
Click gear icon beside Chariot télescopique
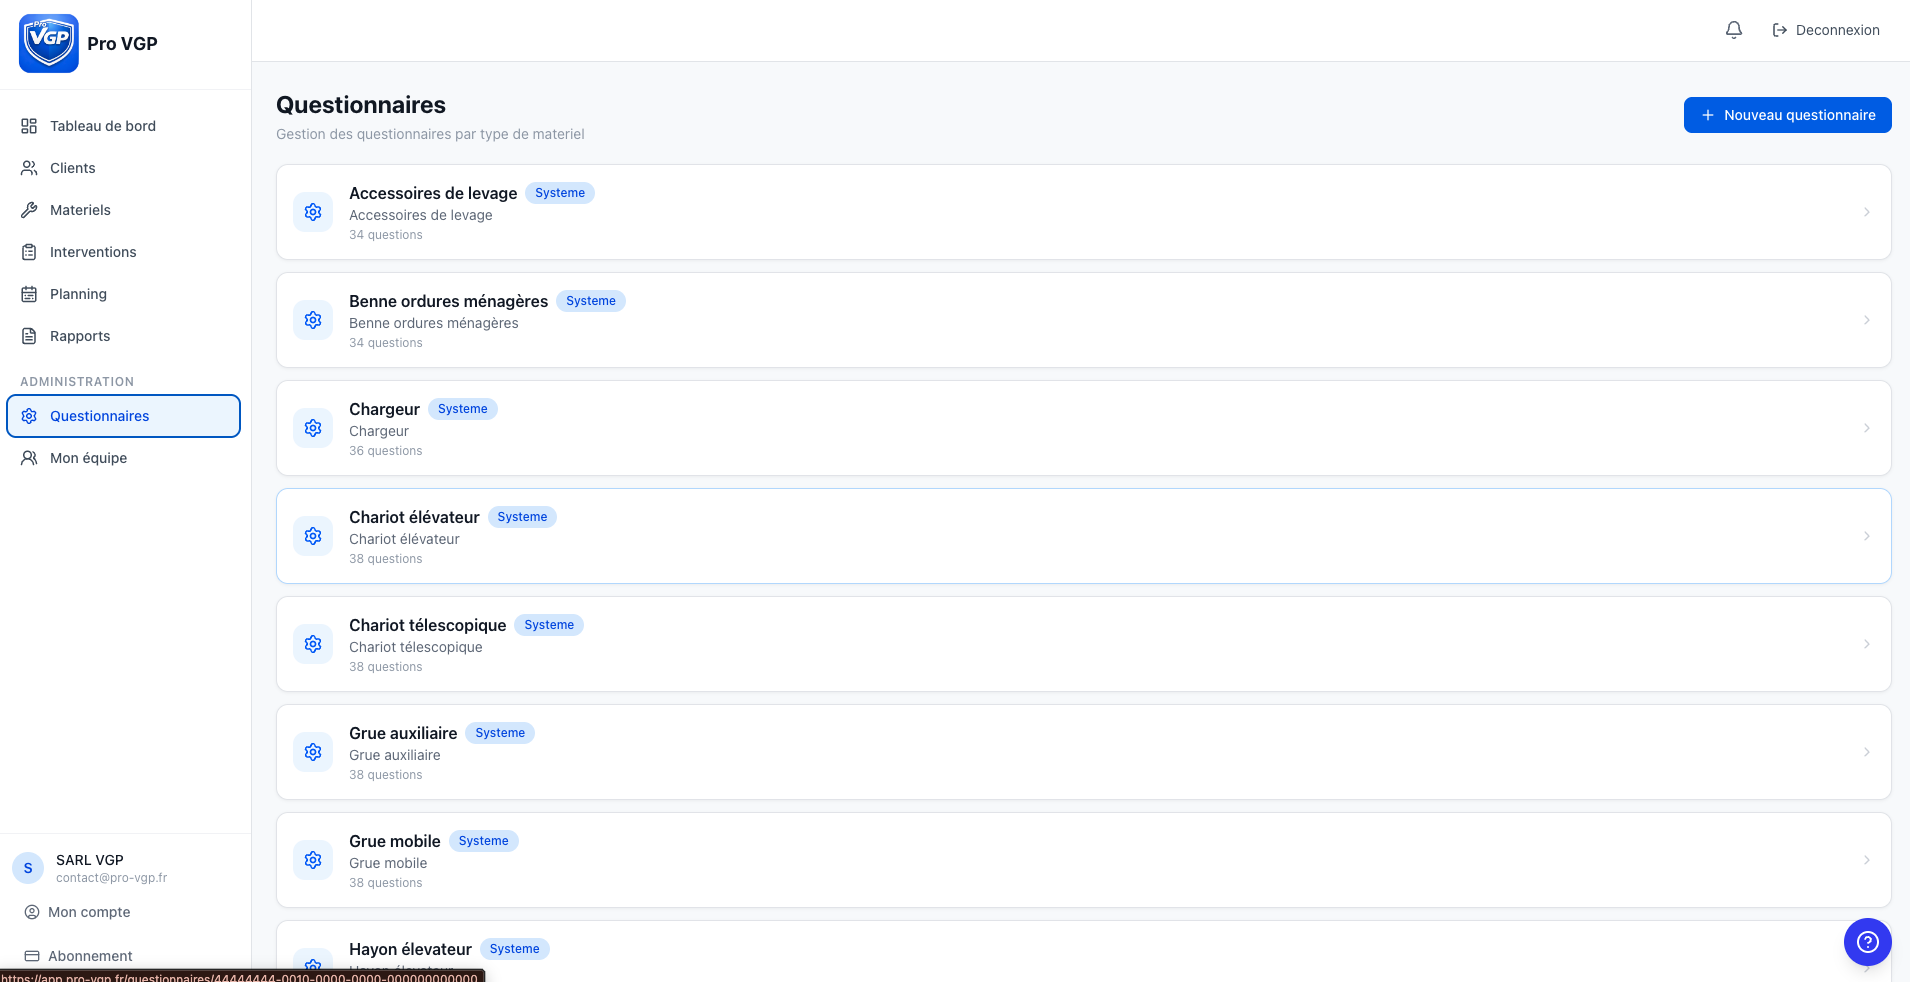click(x=313, y=644)
